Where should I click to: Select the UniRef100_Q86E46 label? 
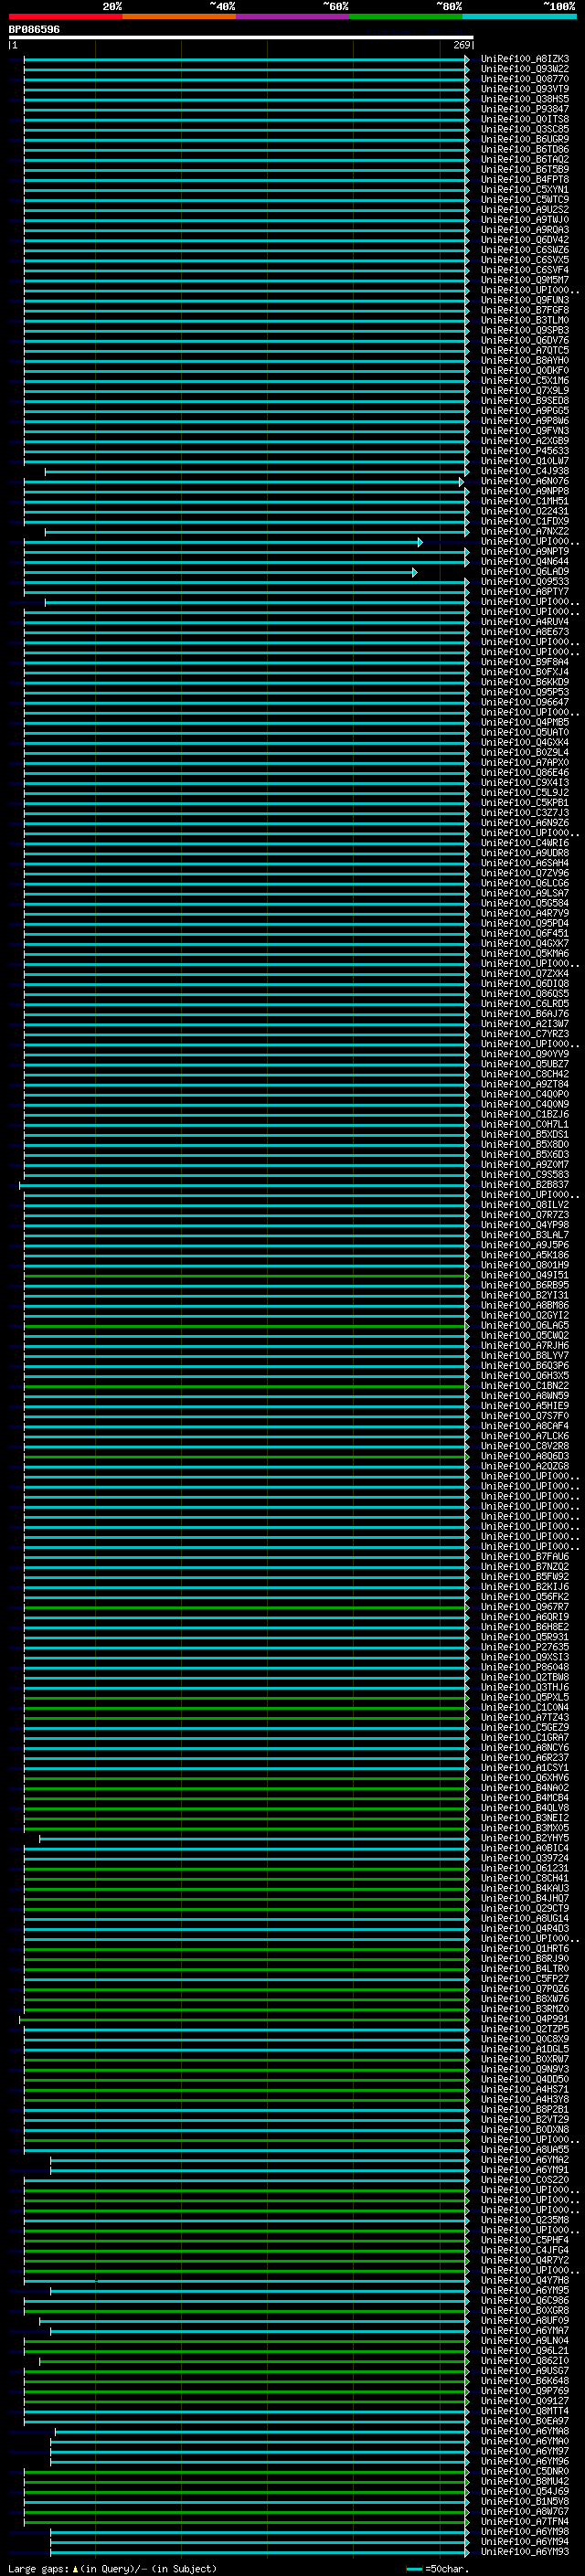pyautogui.click(x=525, y=773)
